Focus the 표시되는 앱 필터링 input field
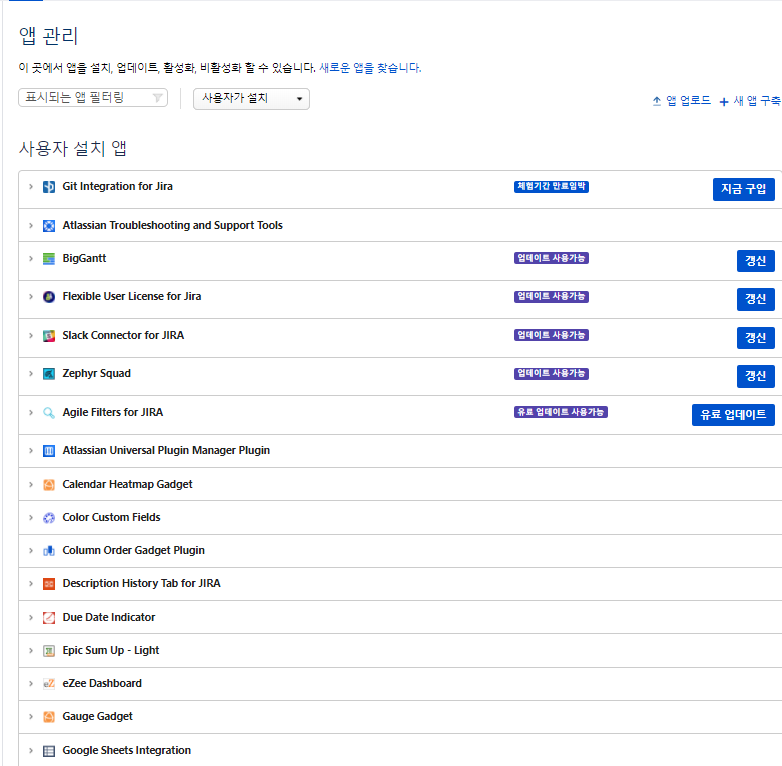This screenshot has width=782, height=766. click(93, 98)
